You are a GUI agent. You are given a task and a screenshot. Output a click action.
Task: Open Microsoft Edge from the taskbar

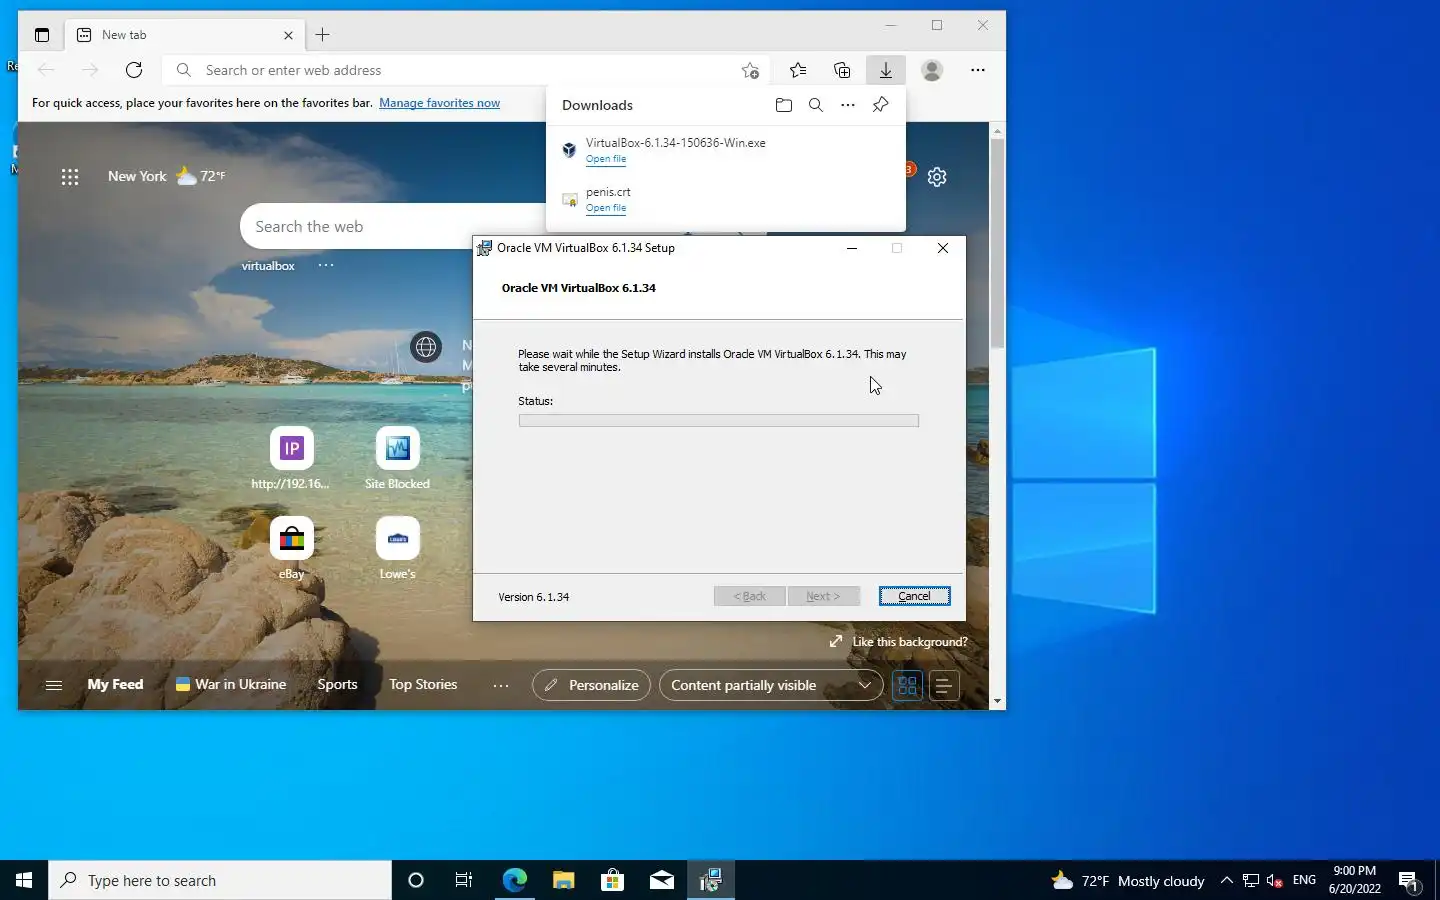point(514,880)
